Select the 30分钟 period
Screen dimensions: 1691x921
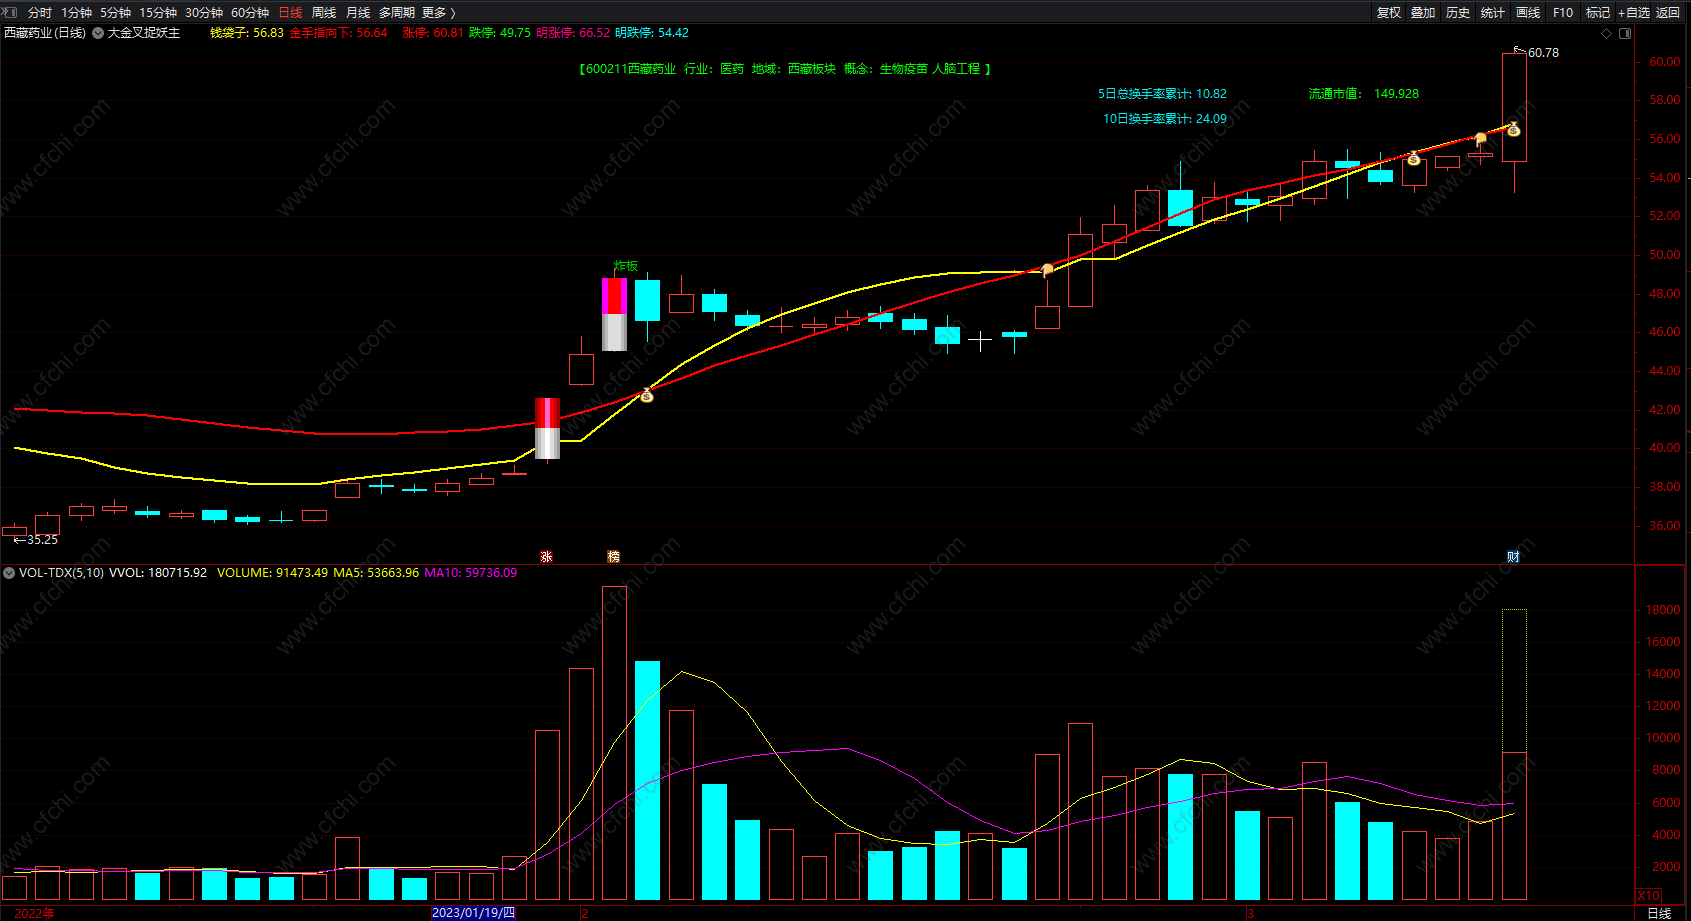coord(204,13)
